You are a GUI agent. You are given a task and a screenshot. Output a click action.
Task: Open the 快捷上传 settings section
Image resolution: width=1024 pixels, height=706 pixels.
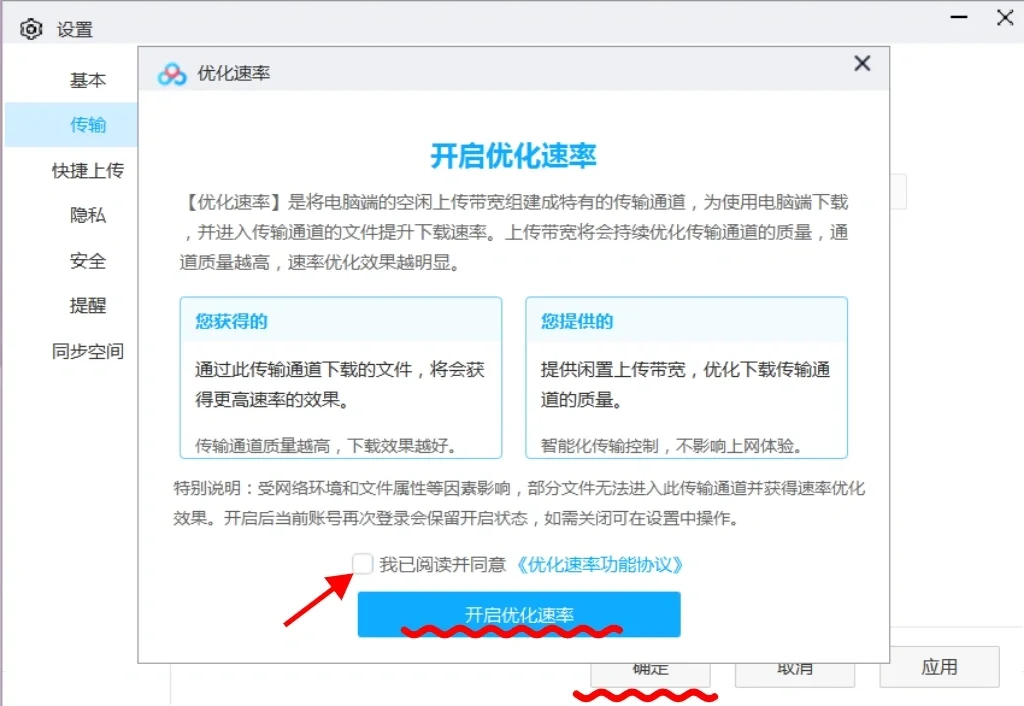point(87,170)
